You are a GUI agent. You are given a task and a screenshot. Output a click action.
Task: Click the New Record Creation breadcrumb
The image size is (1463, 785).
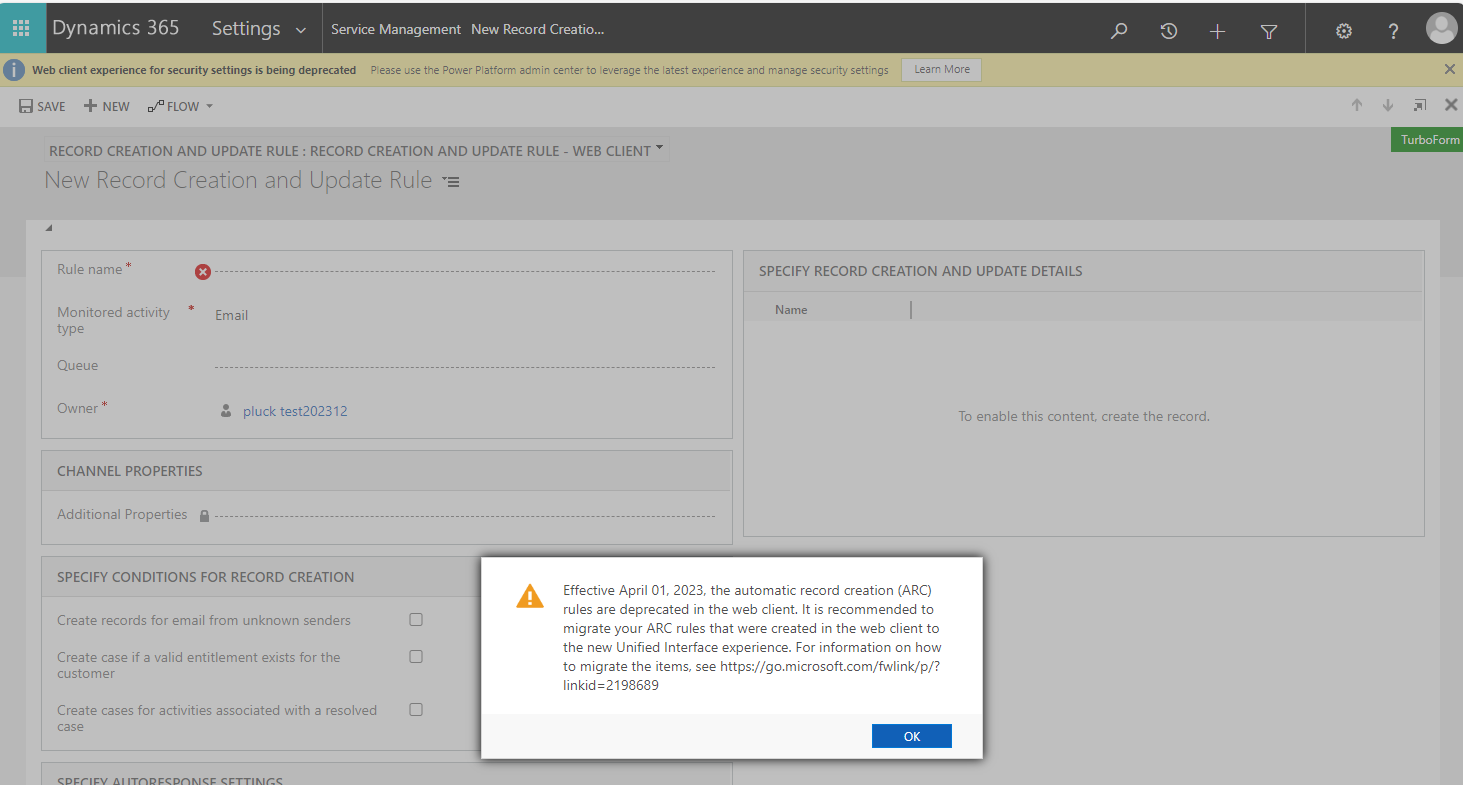(537, 29)
